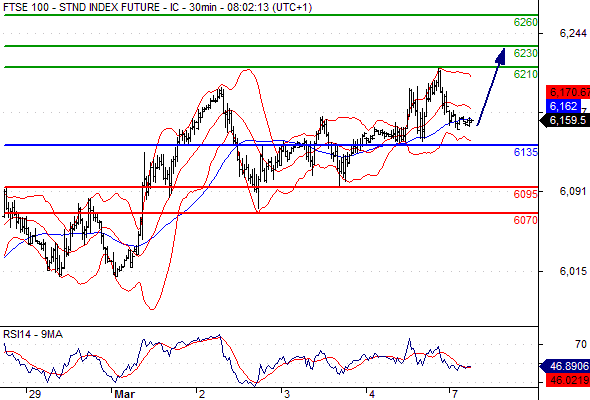Click the 29 date marker on time axis
590x400 pixels.
35,394
